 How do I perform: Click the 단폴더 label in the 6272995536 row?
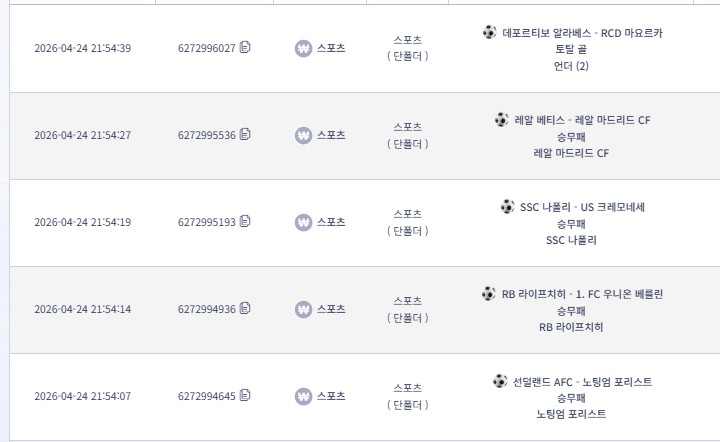[x=408, y=144]
